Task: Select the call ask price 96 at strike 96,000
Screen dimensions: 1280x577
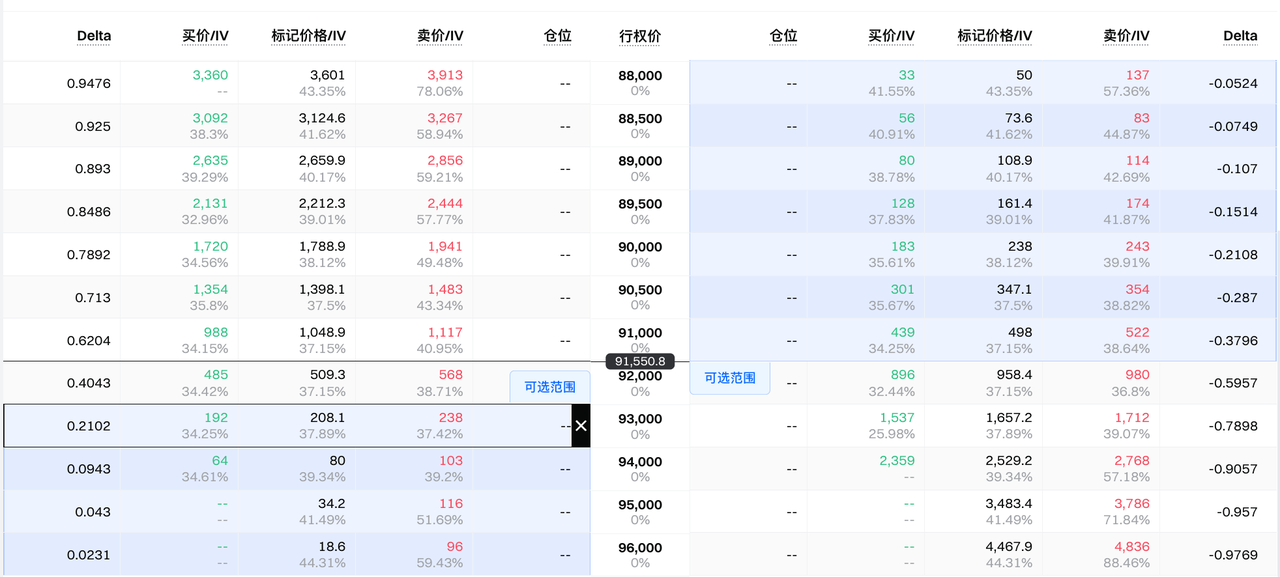Action: [x=454, y=547]
